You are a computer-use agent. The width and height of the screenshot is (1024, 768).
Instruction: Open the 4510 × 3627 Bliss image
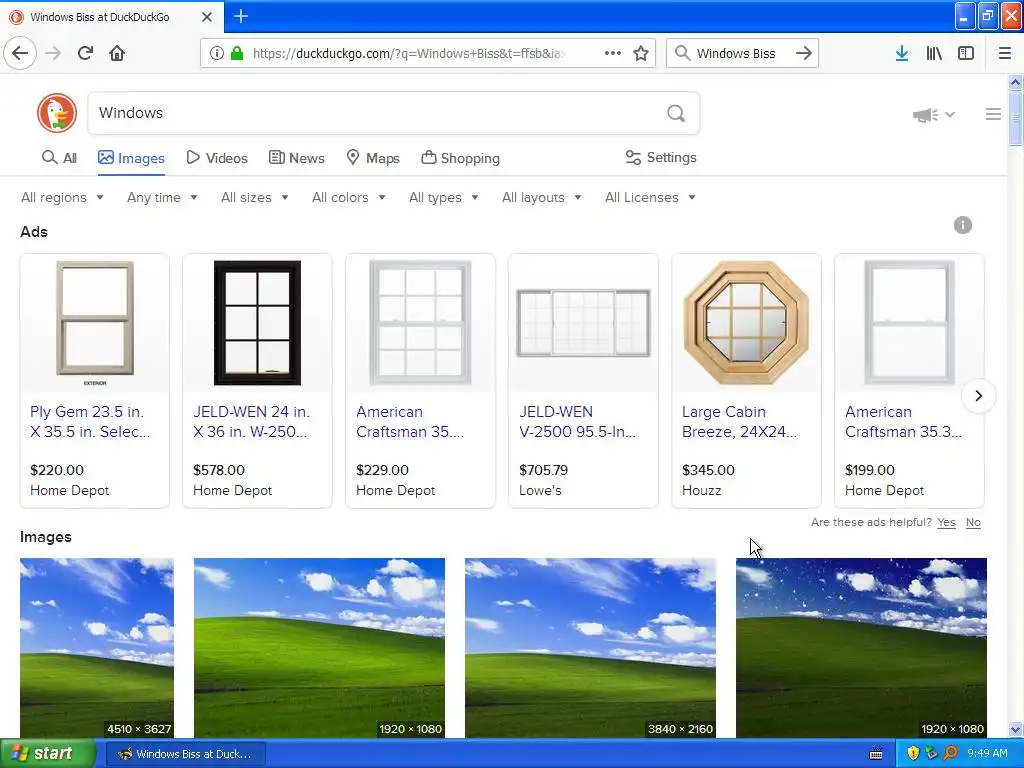[97, 648]
